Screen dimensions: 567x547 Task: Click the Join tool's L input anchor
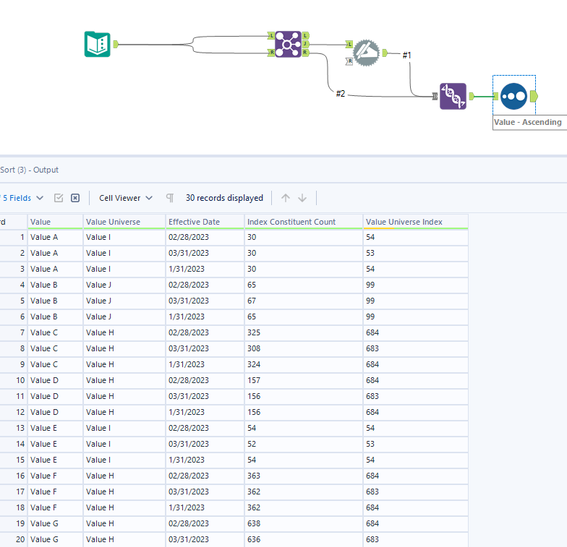[x=271, y=35]
